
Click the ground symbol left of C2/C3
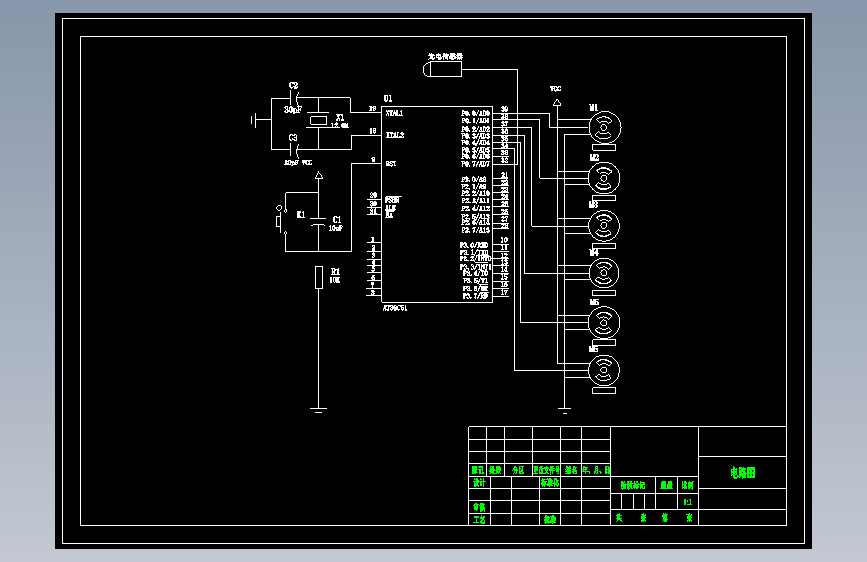coord(254,119)
